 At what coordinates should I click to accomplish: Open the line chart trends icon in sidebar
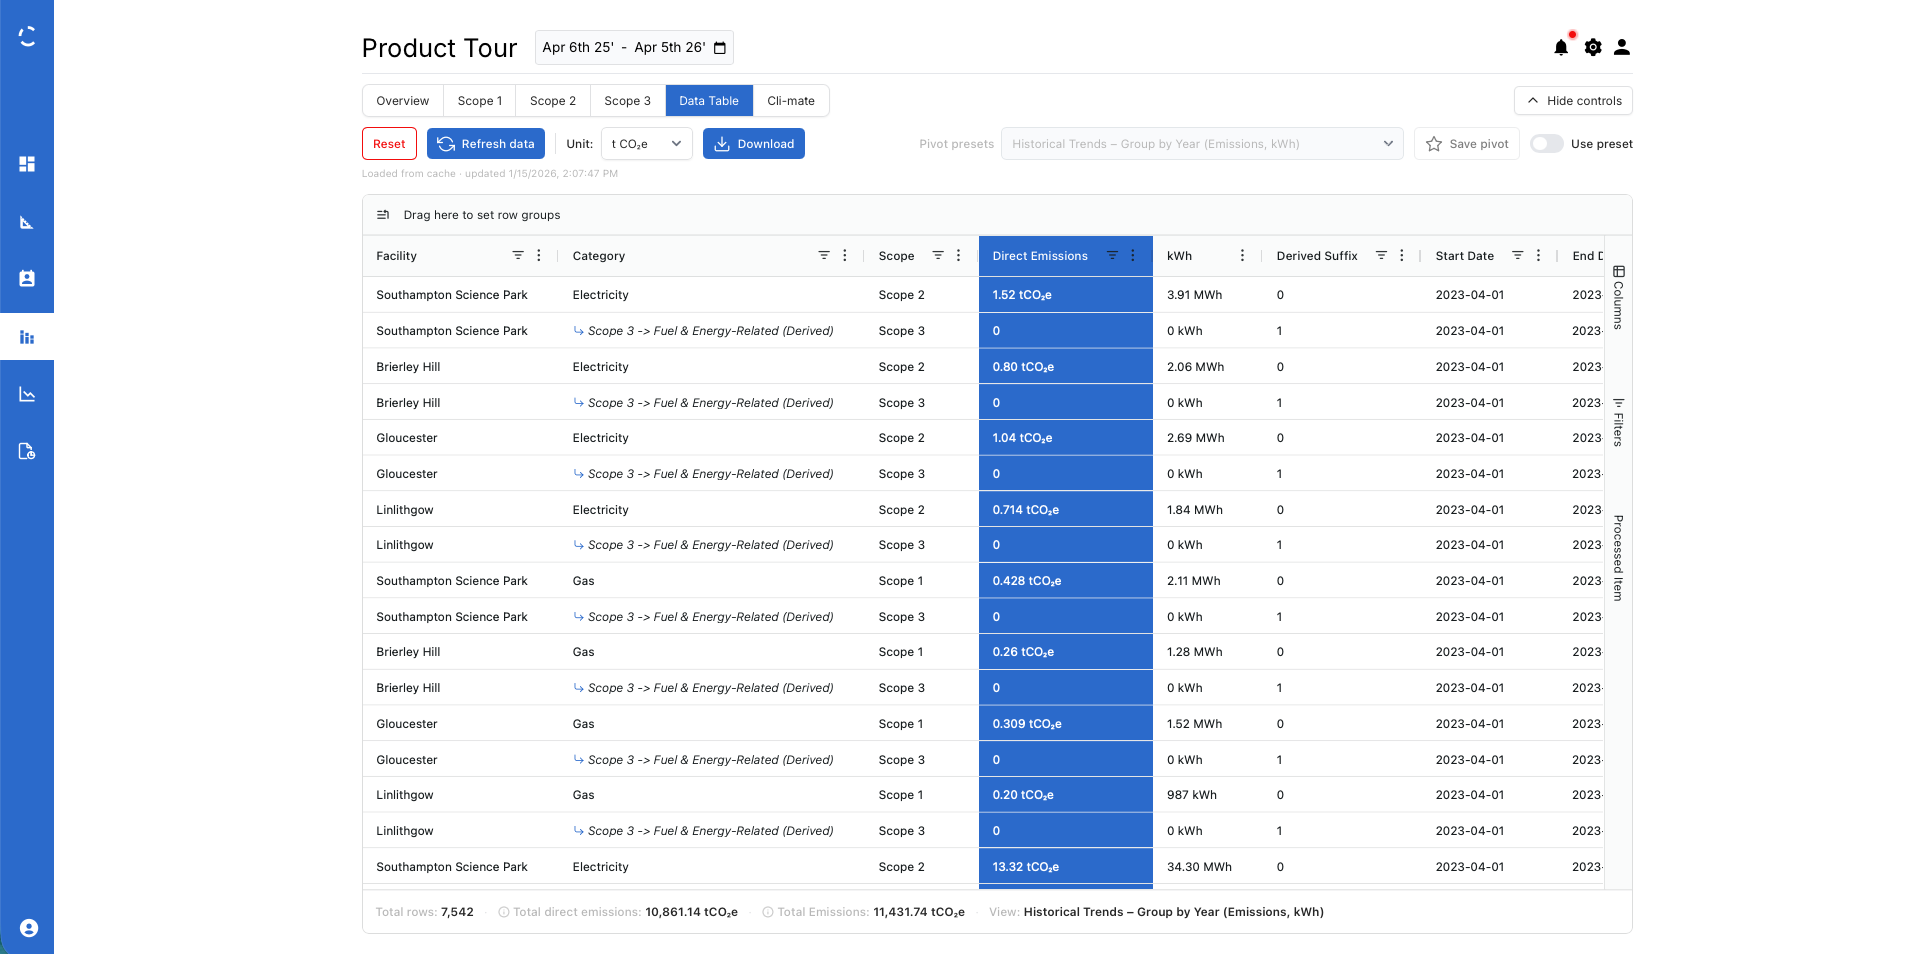coord(27,393)
